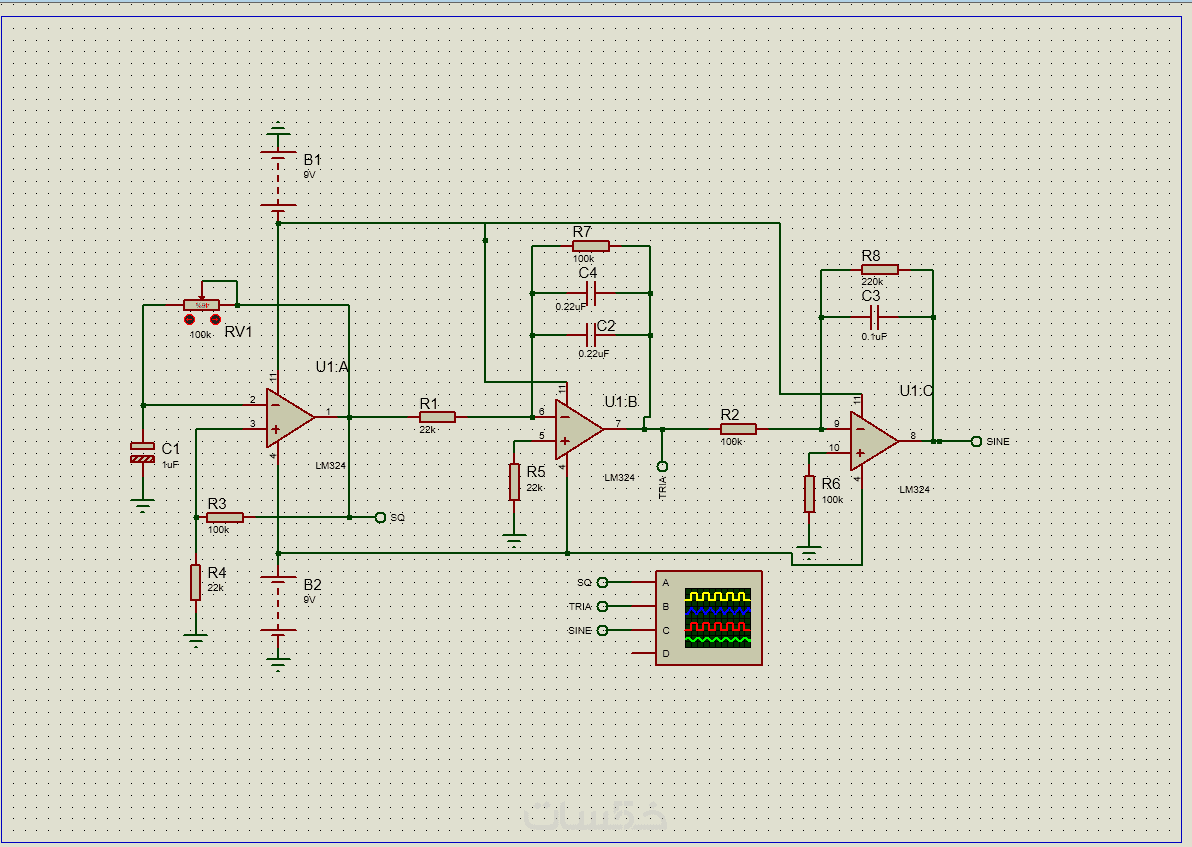Select resistor R8 symbol
Viewport: 1192px width, 847px height.
click(880, 269)
